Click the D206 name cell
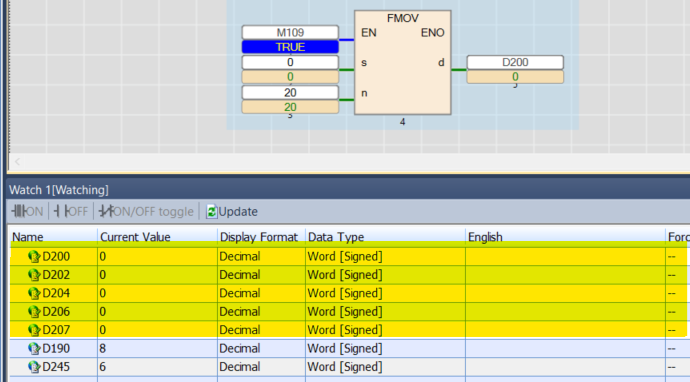This screenshot has width=690, height=382. [x=53, y=312]
